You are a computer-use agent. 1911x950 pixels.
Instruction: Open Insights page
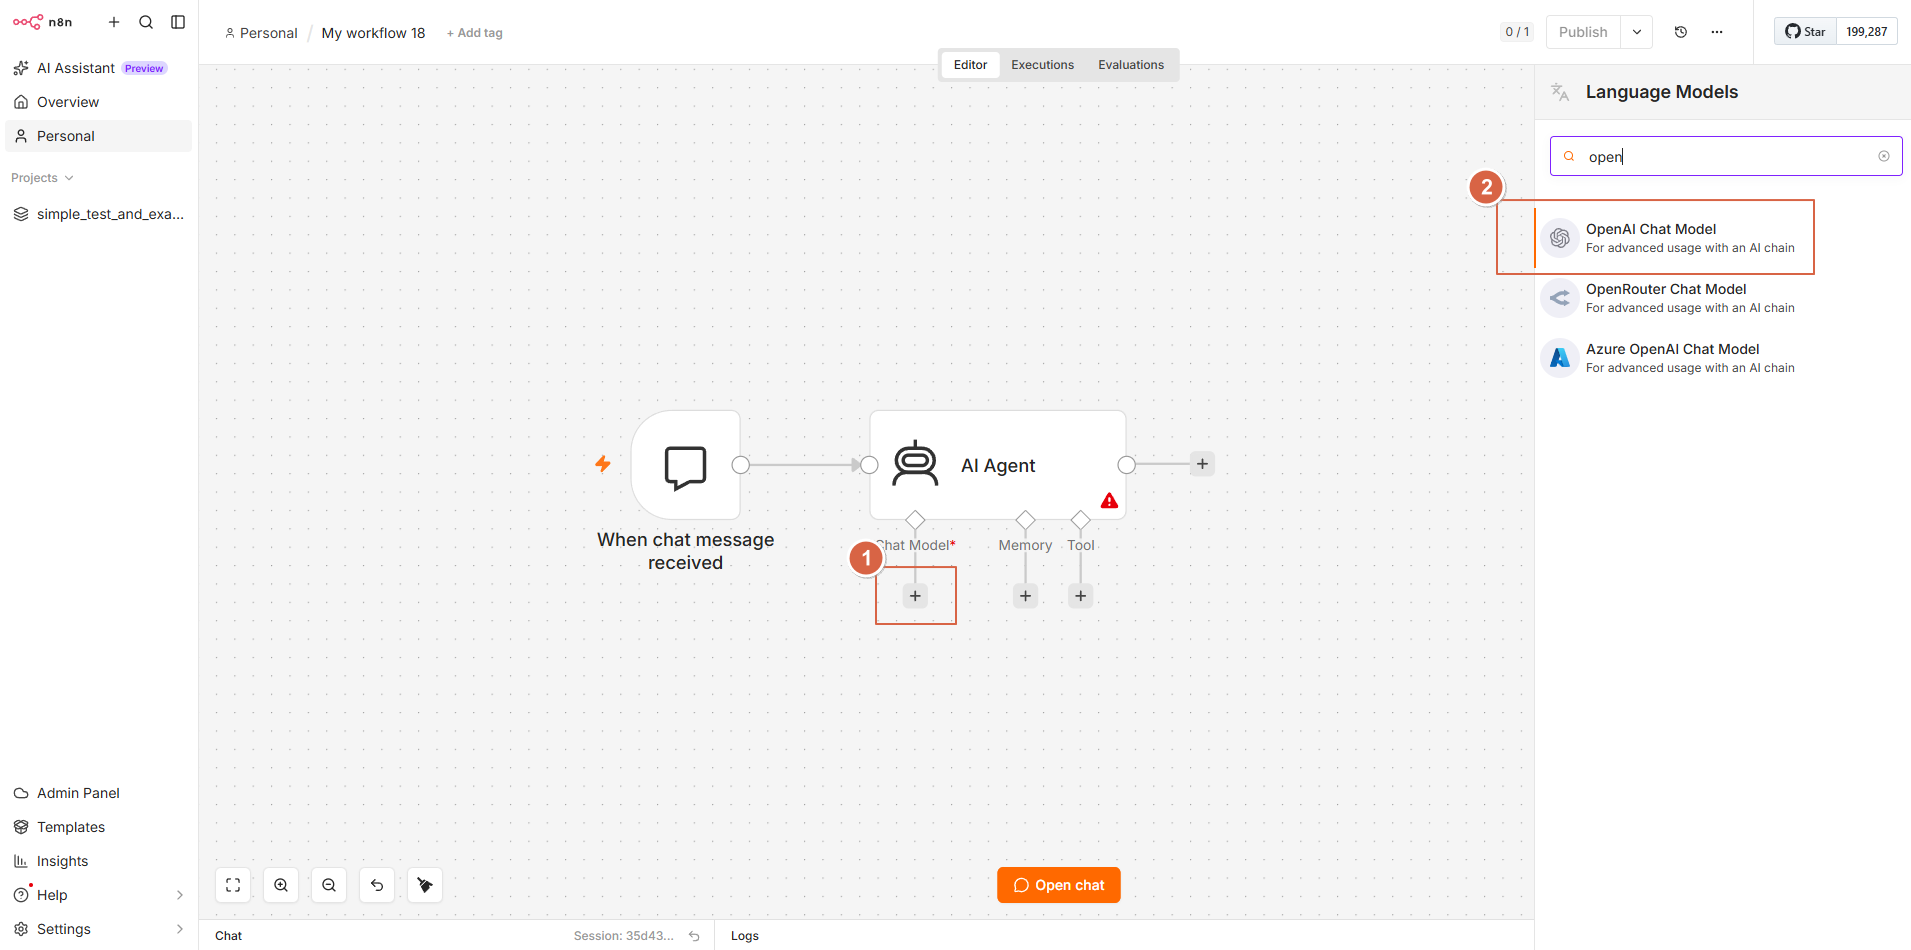pos(98,861)
